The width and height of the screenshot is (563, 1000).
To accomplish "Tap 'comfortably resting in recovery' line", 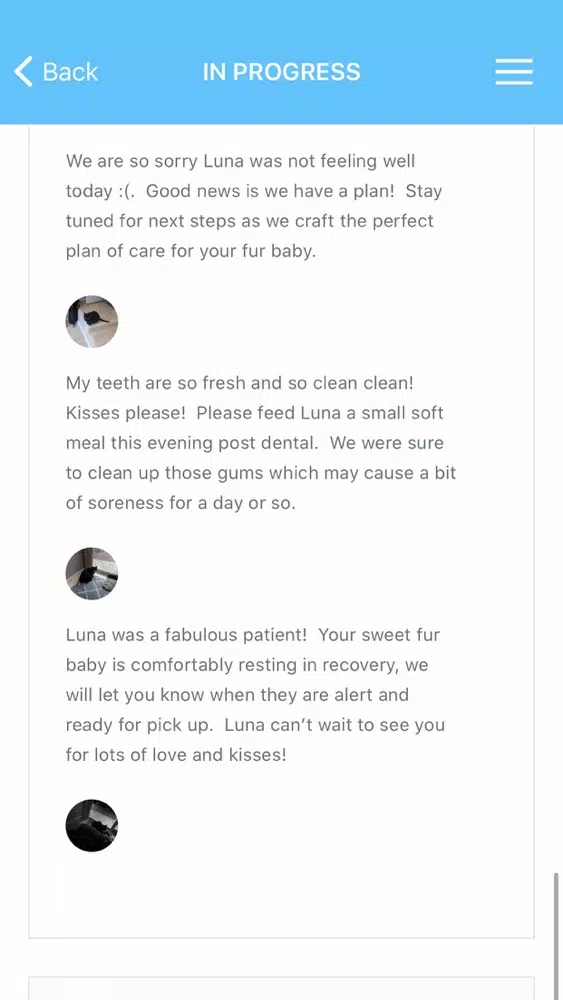I will tap(247, 665).
